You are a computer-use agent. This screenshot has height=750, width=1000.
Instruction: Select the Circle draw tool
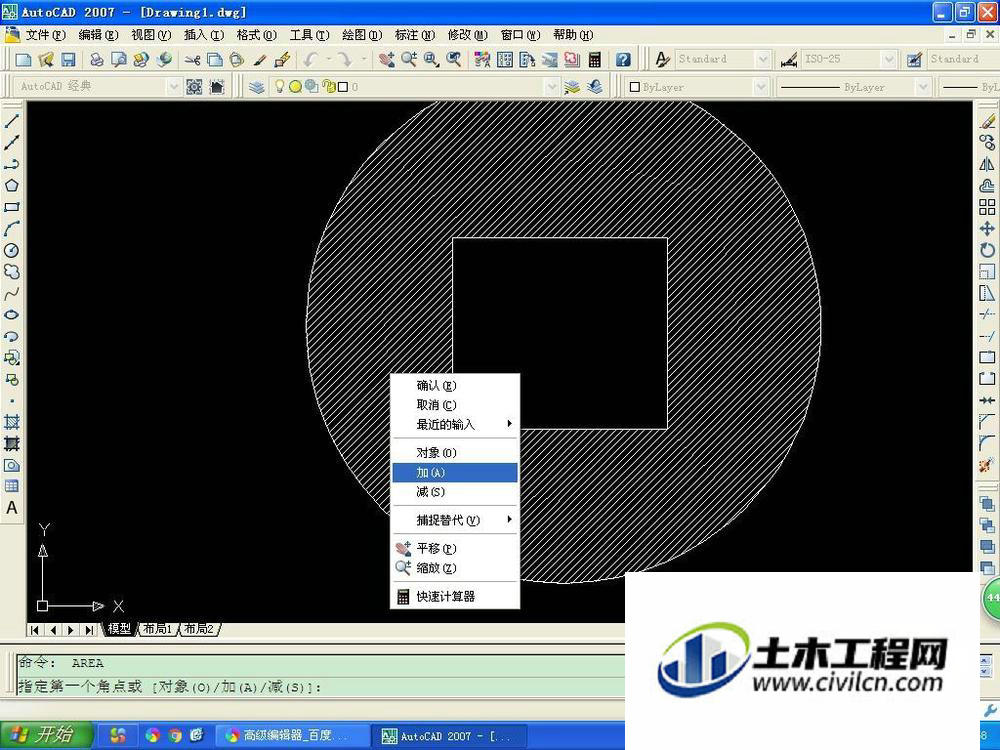click(11, 250)
